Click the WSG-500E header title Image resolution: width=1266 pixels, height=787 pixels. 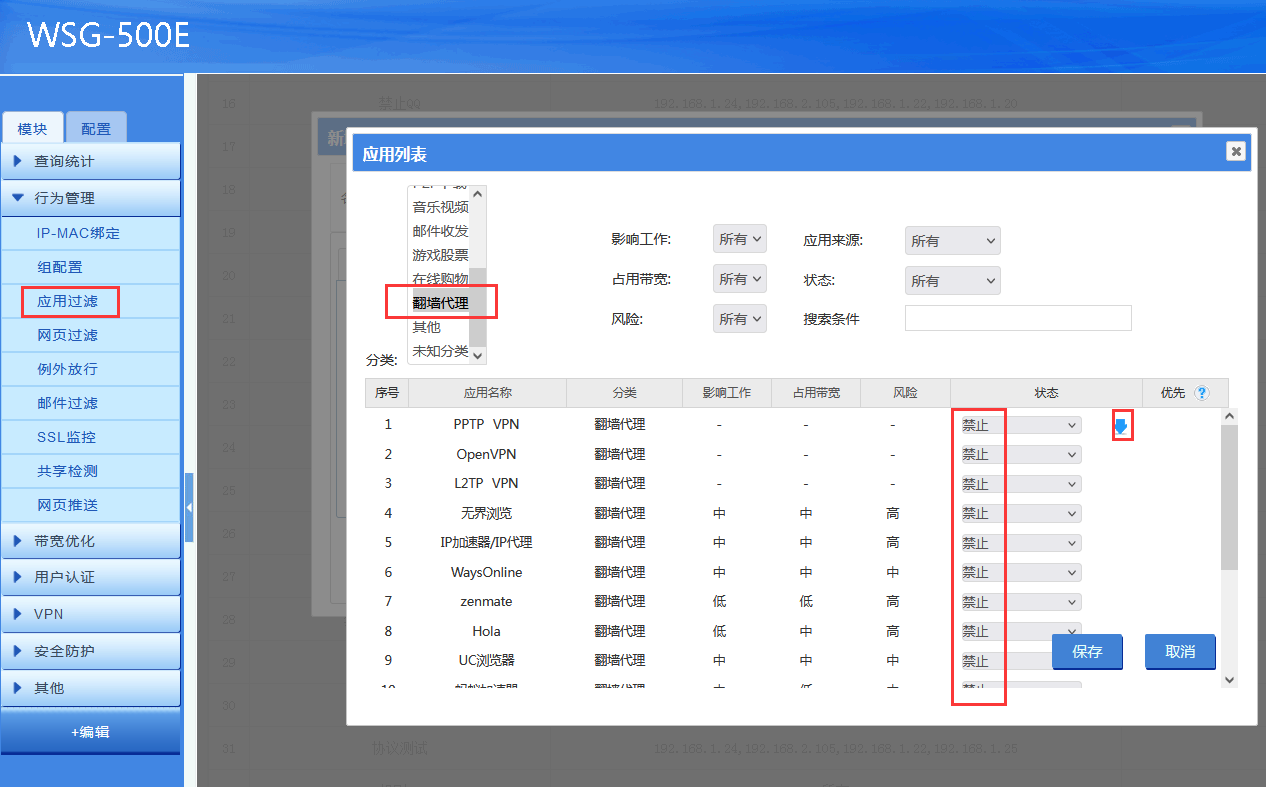[x=108, y=35]
